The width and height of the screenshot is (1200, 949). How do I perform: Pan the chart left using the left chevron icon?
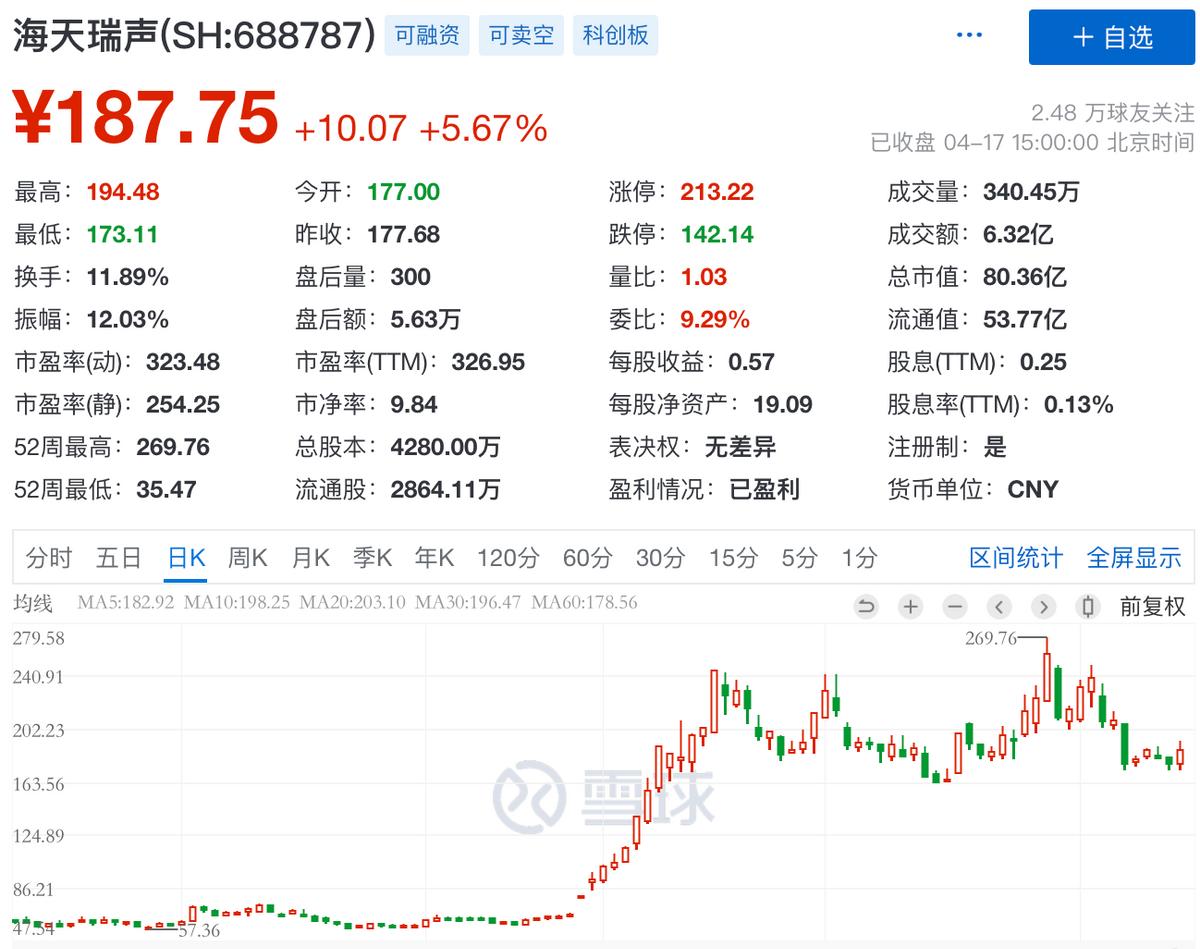coord(999,607)
